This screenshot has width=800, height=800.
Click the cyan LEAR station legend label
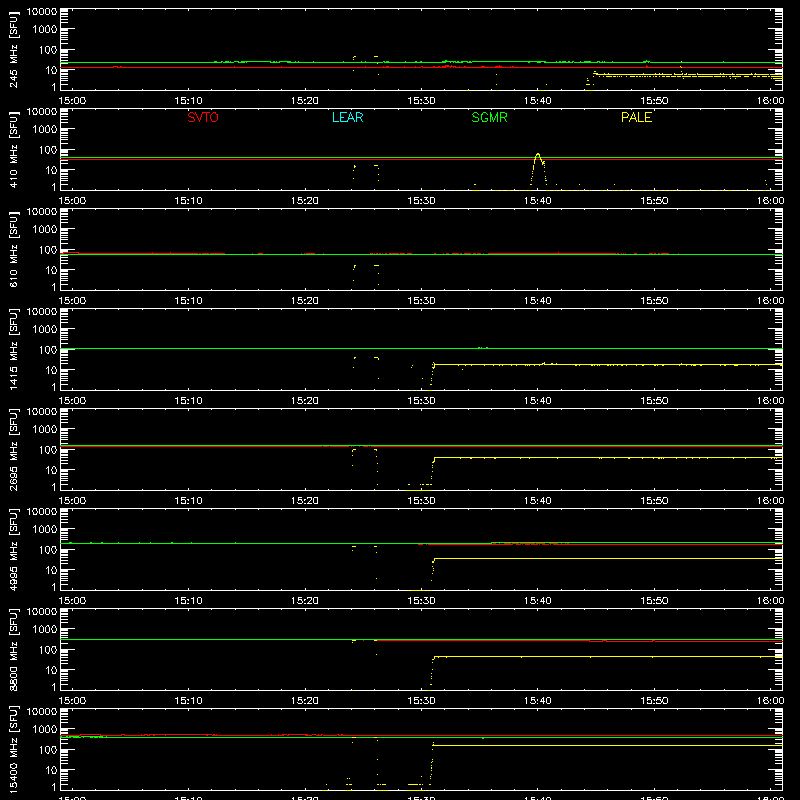[347, 117]
